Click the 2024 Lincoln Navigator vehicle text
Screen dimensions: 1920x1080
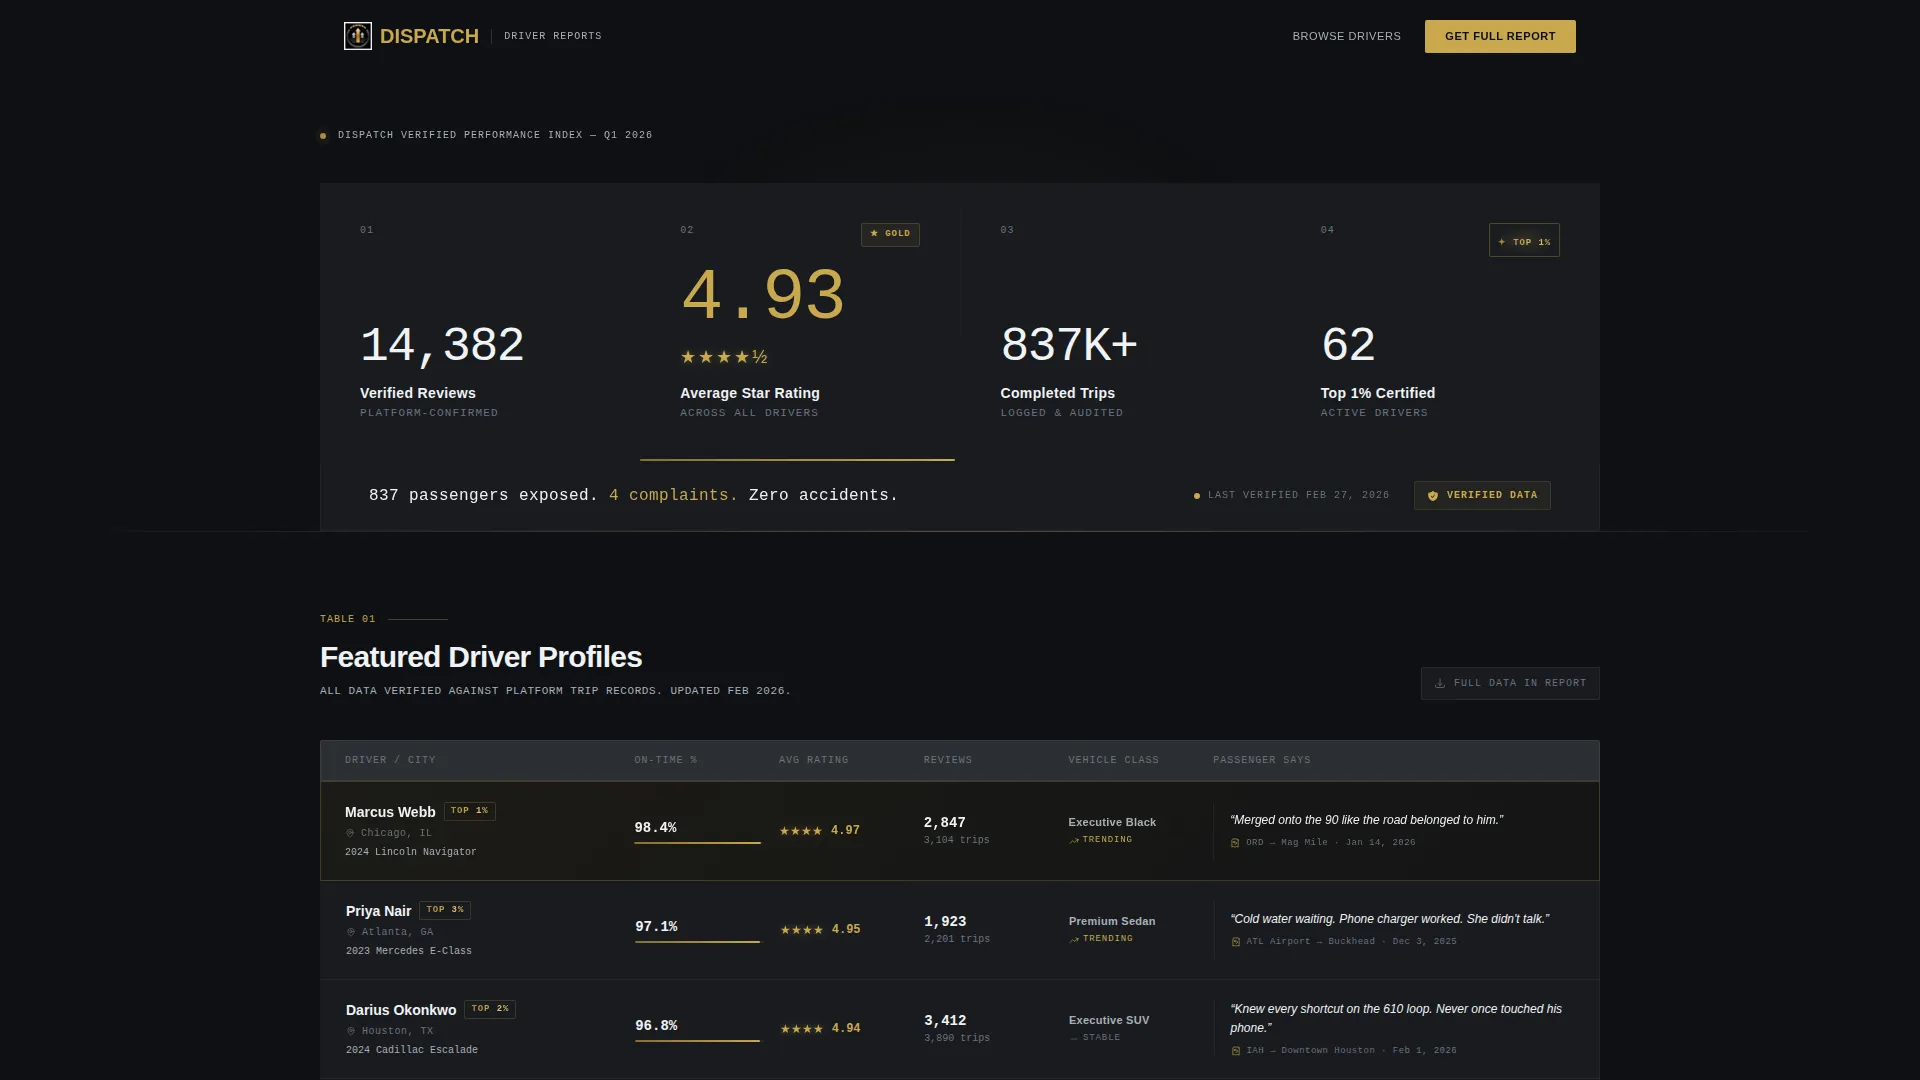410,852
